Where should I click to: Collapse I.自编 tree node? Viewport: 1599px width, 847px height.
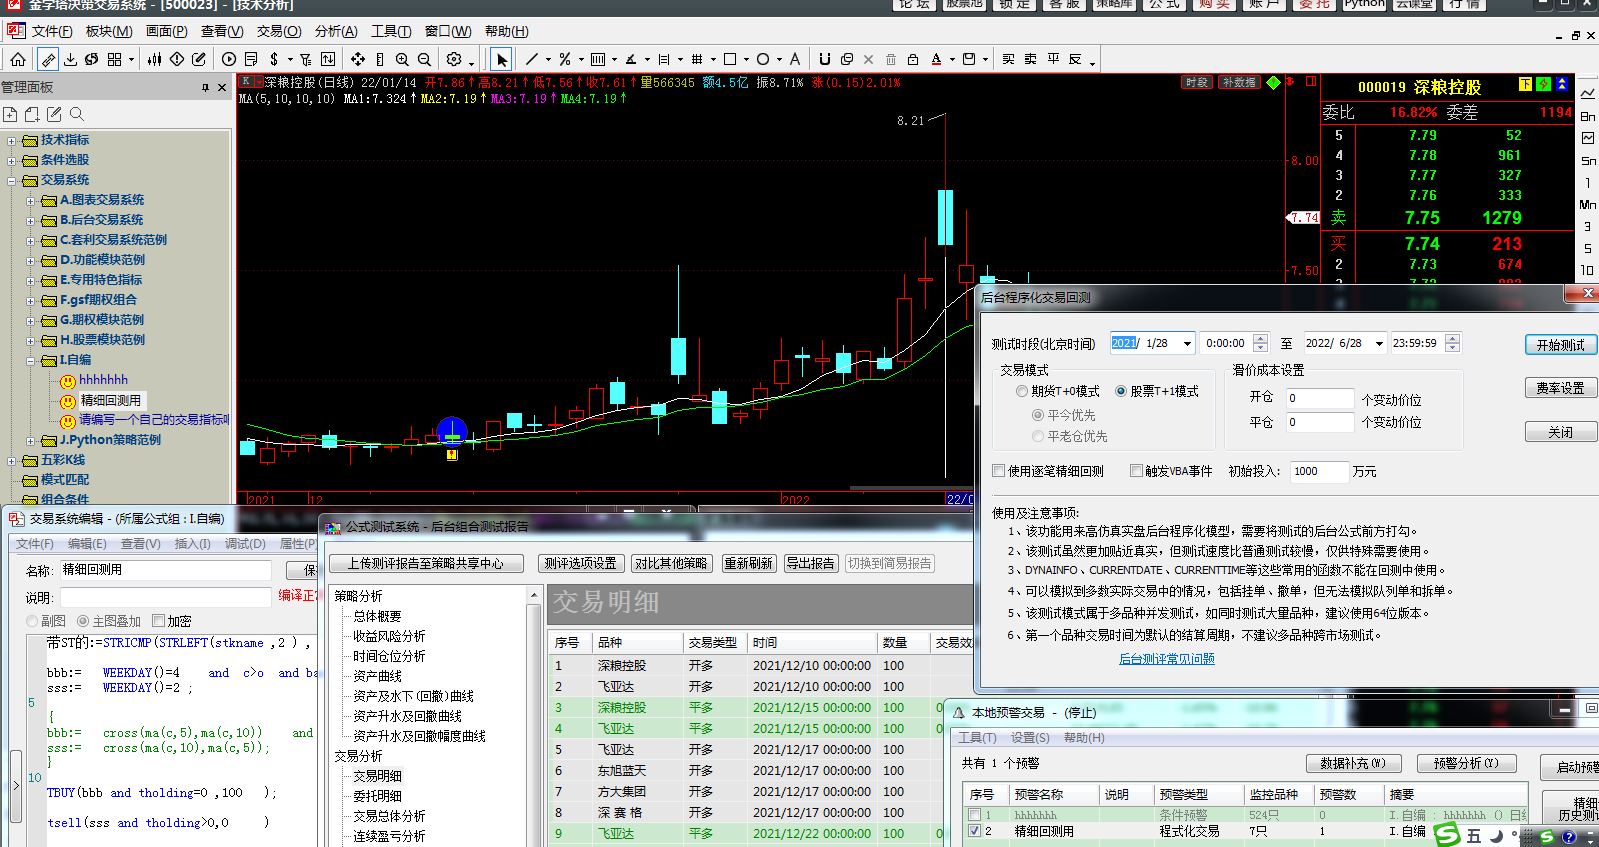pyautogui.click(x=30, y=360)
